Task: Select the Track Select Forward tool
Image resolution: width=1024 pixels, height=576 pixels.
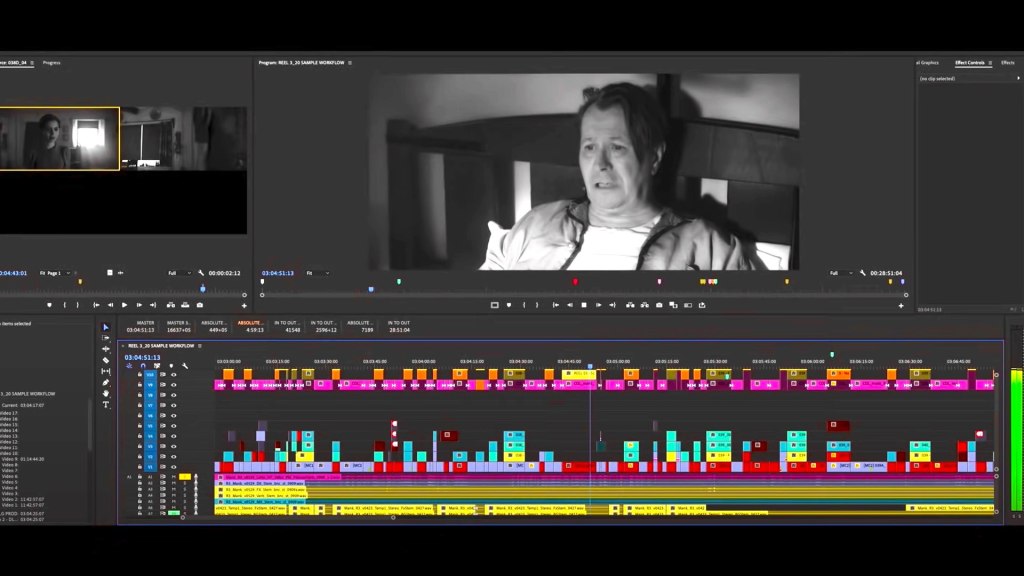Action: (106, 338)
